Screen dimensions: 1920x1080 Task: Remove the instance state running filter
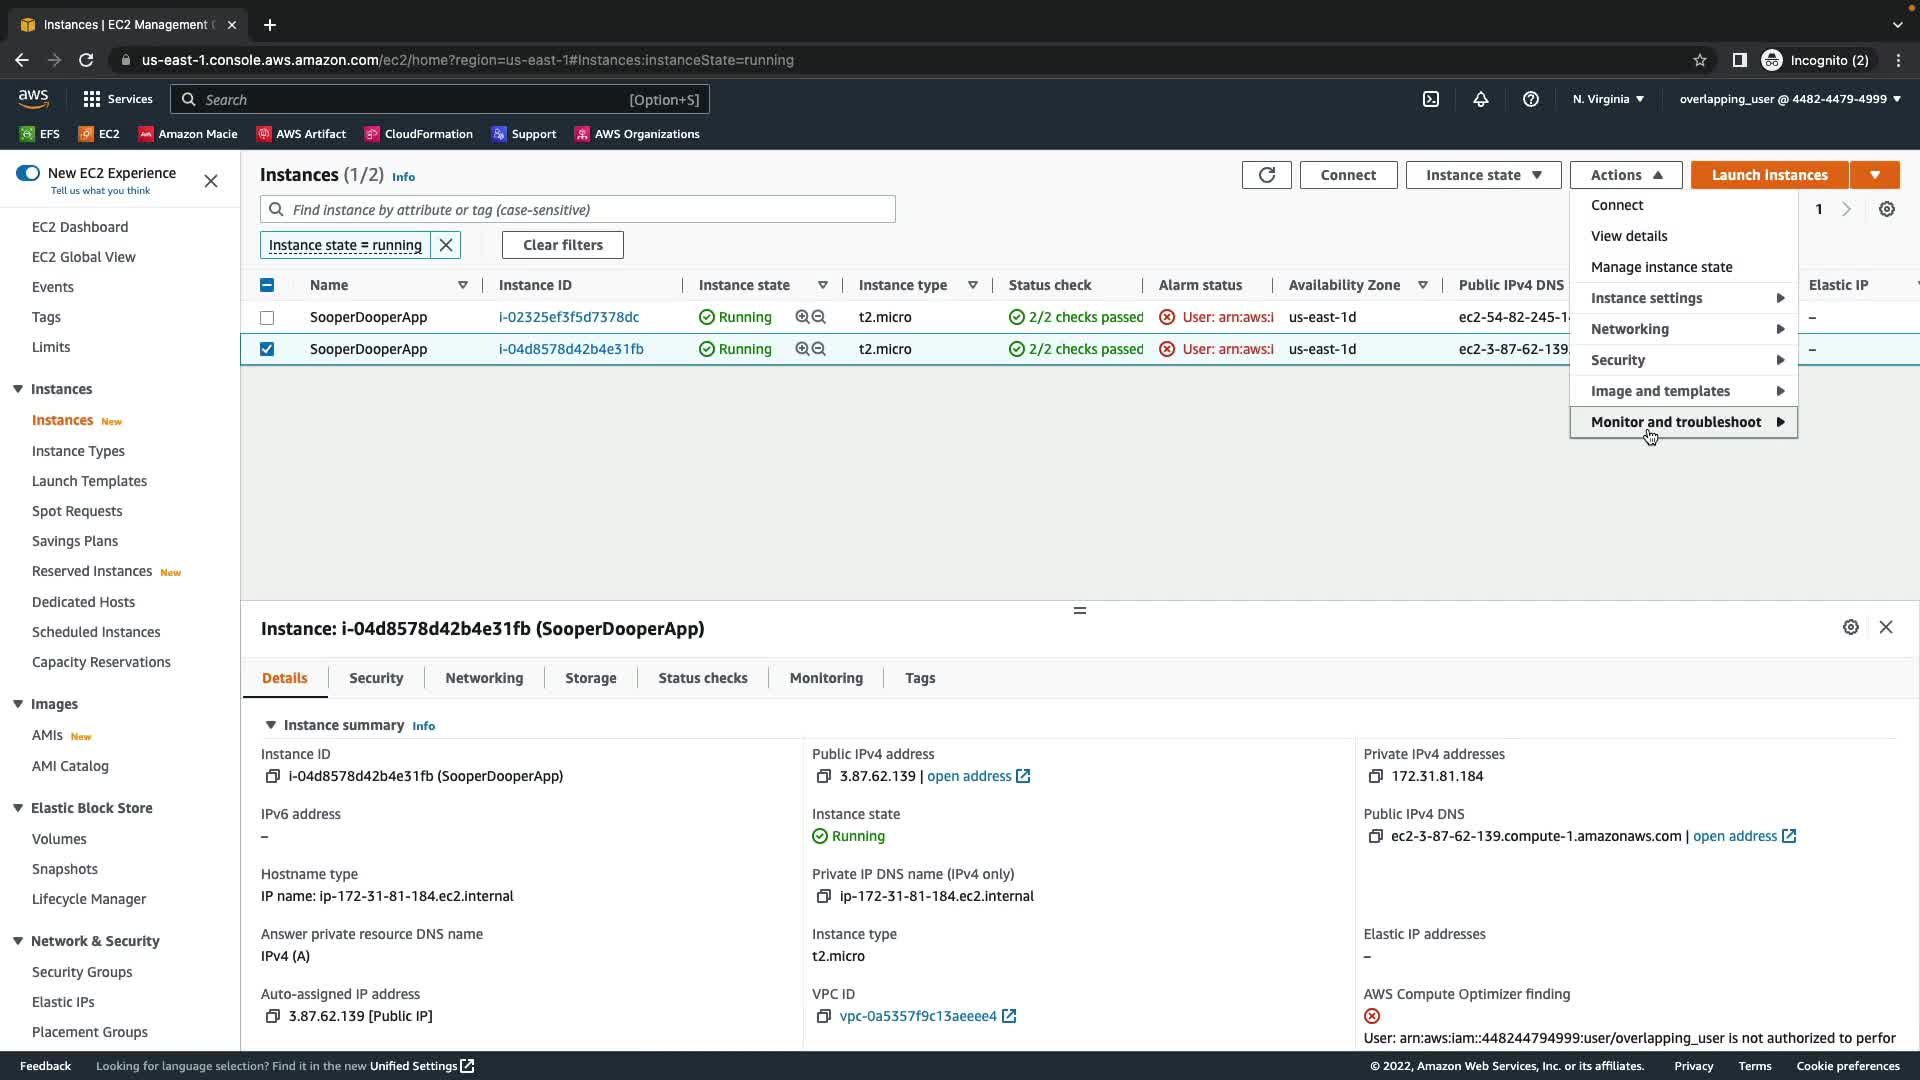tap(446, 245)
